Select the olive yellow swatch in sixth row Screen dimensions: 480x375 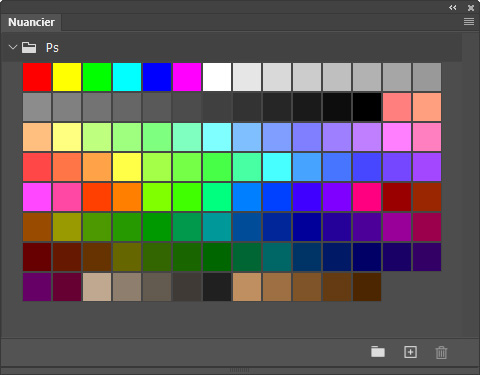67,227
